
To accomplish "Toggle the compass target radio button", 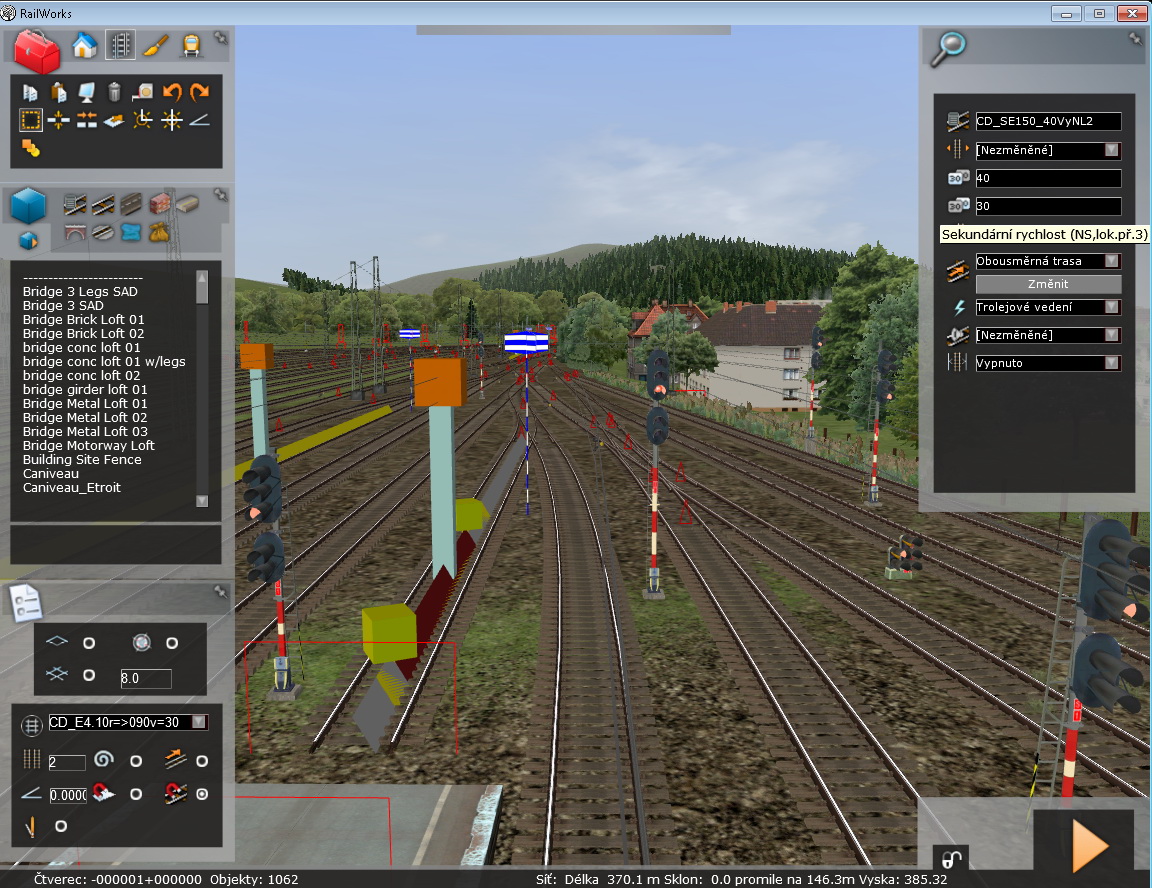I will click(x=172, y=643).
